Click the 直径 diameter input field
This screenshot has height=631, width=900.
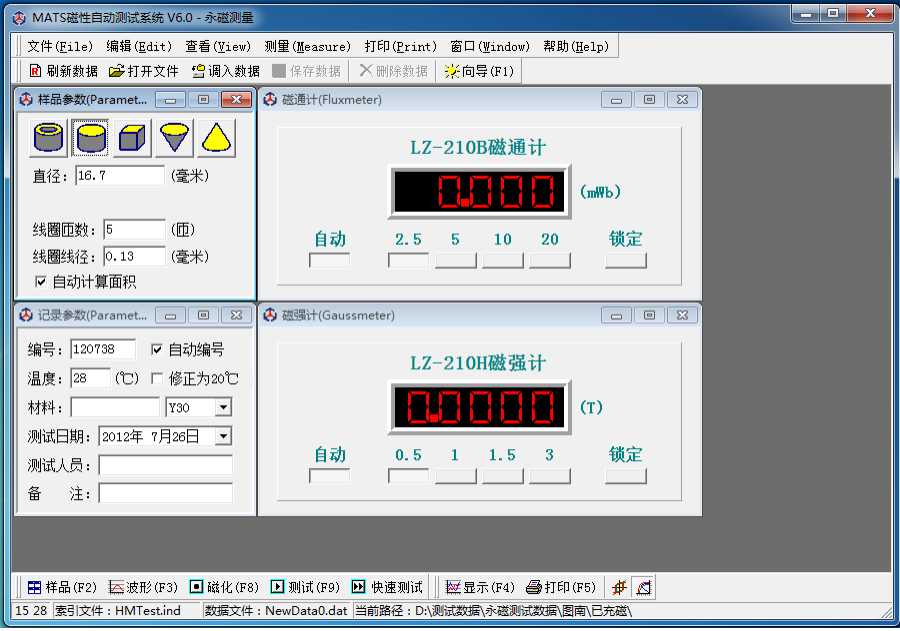[120, 176]
